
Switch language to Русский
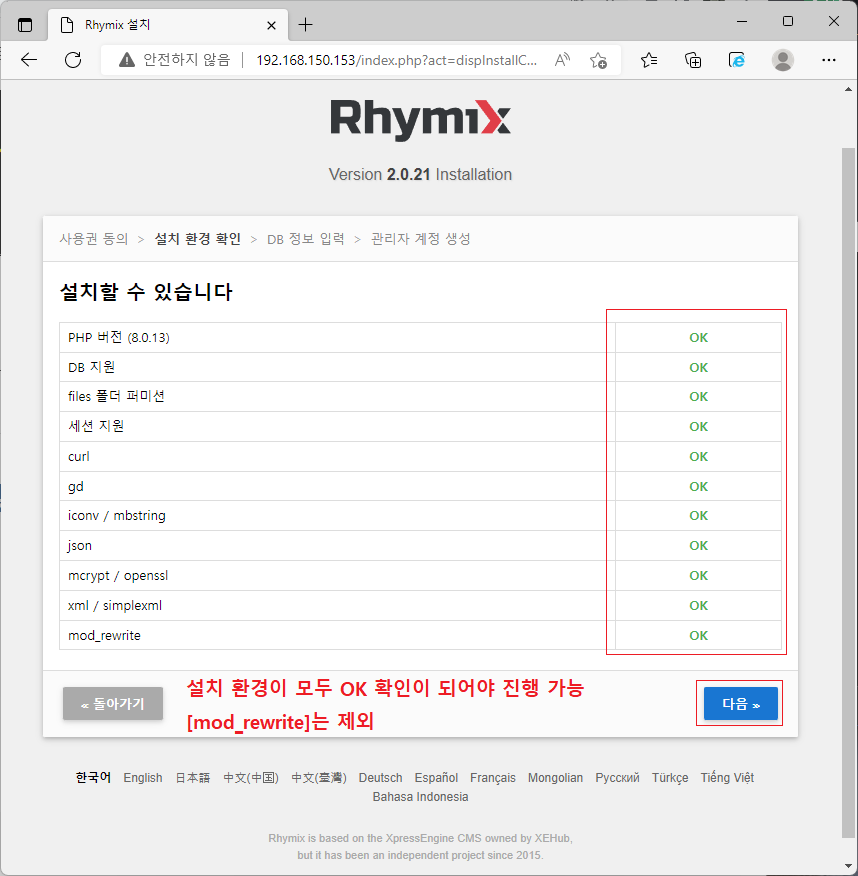click(x=617, y=778)
